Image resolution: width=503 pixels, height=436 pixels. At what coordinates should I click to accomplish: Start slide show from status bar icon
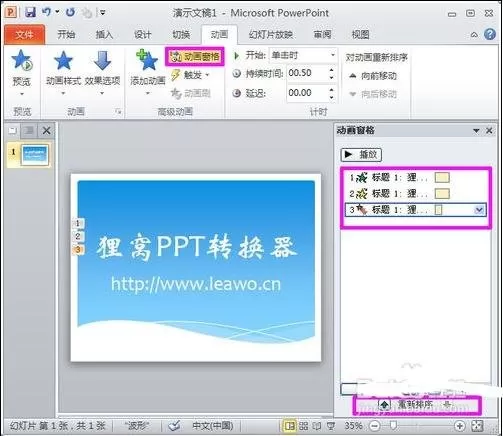click(331, 426)
